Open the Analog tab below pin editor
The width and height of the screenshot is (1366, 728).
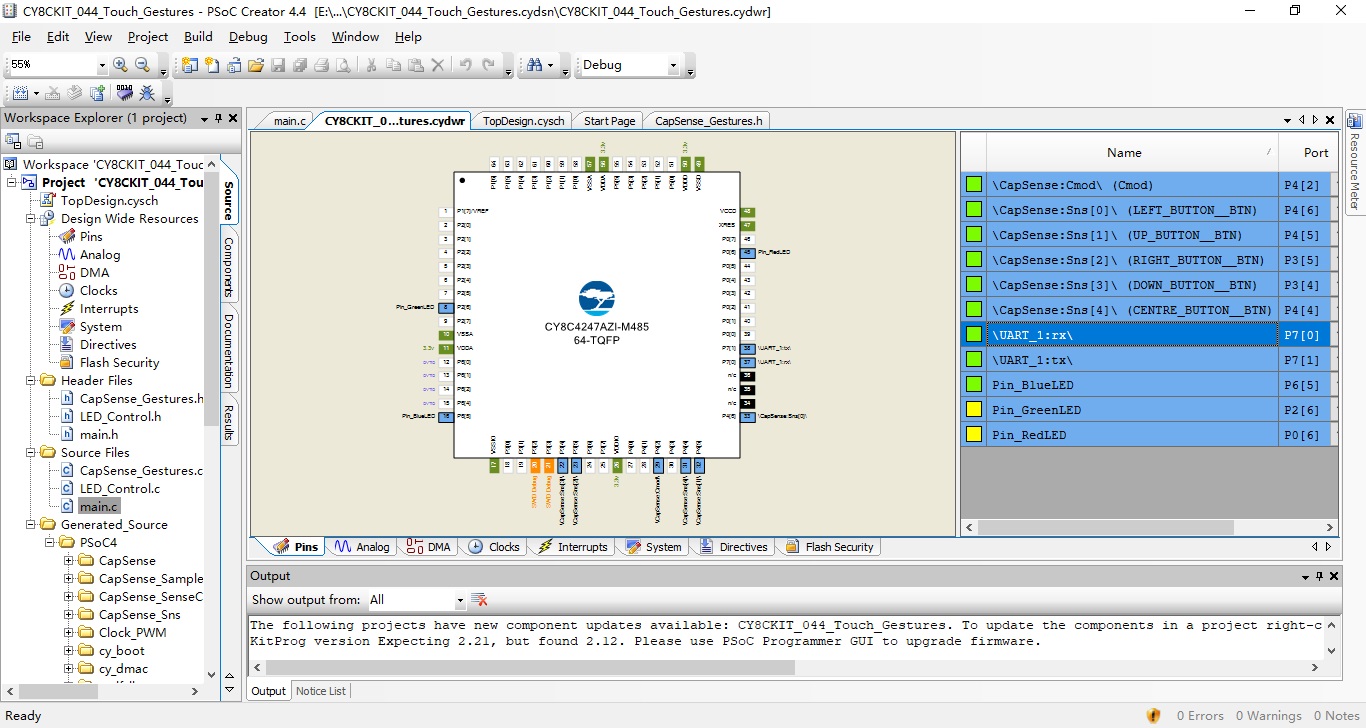click(362, 547)
